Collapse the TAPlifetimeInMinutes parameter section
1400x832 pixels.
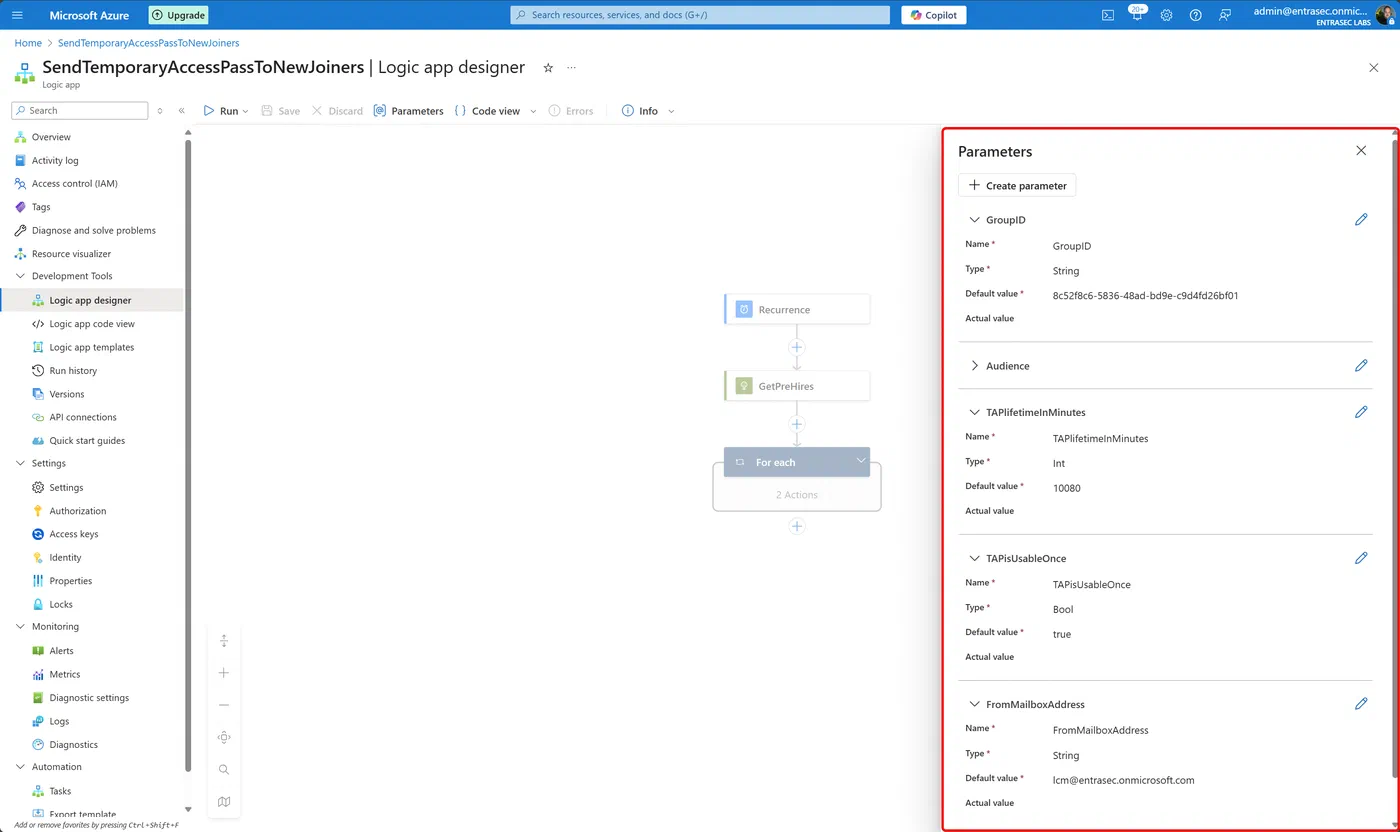pos(974,411)
